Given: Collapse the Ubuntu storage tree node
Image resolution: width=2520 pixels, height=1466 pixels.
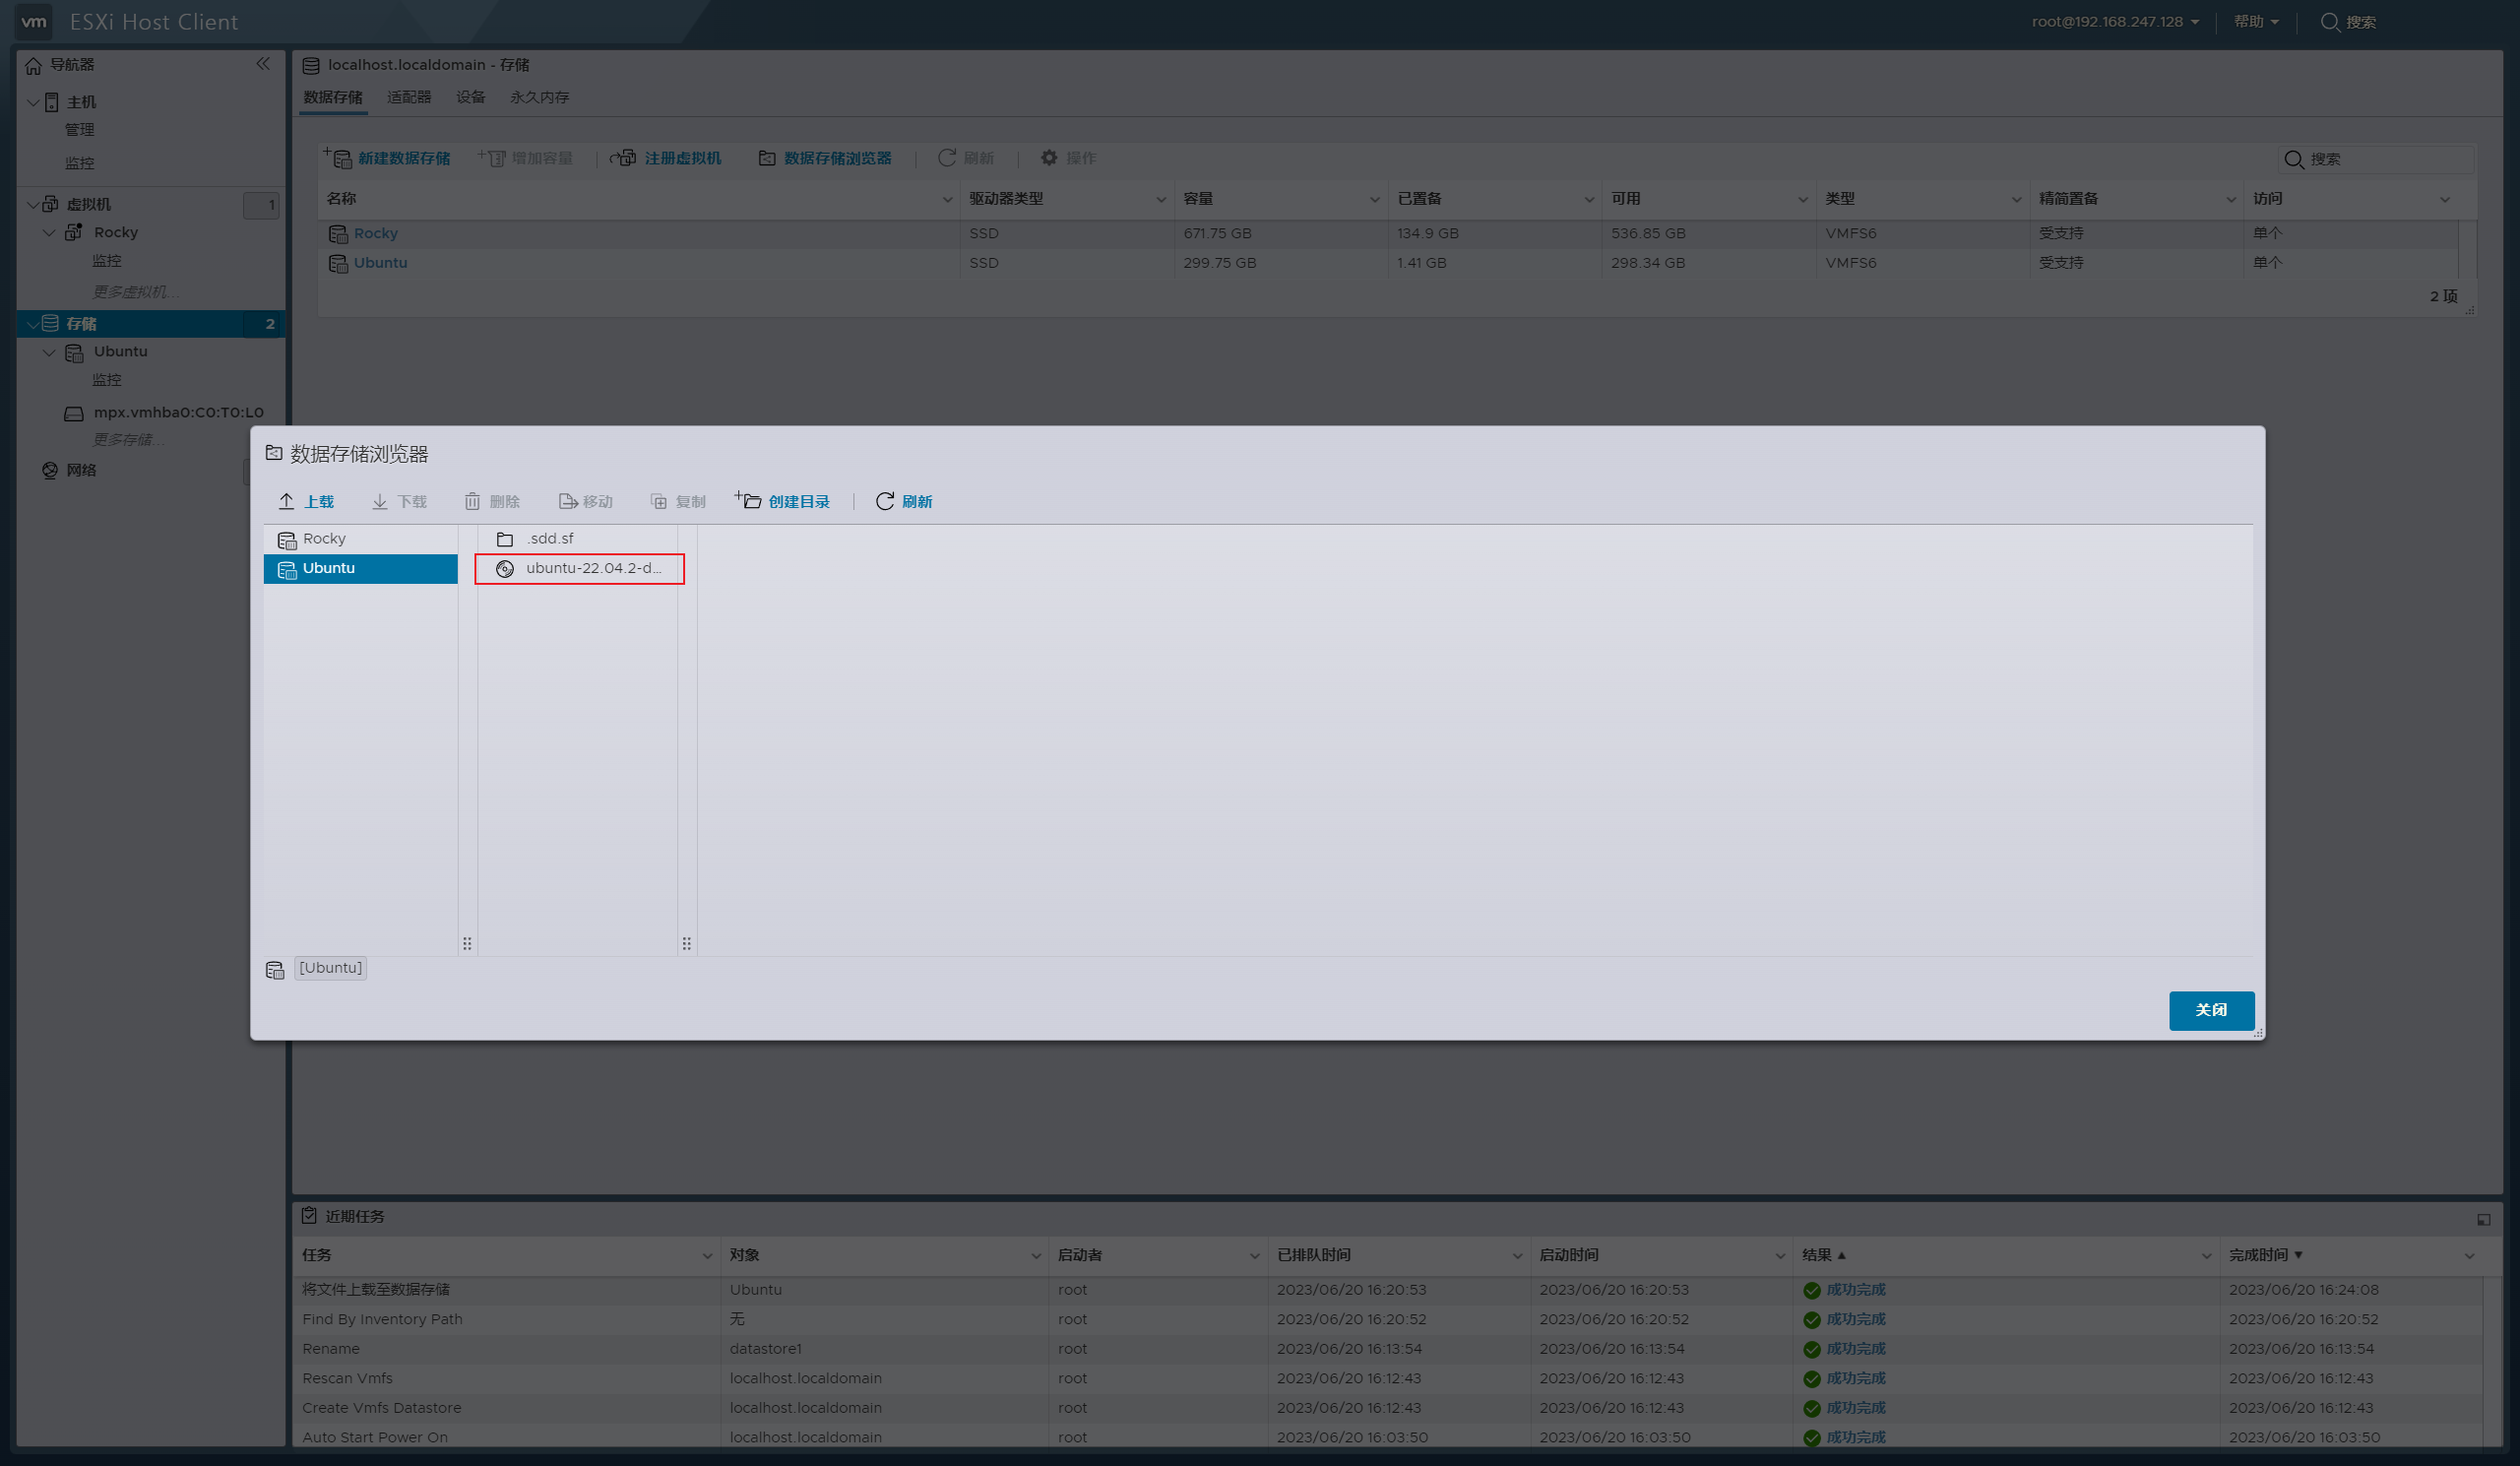Looking at the screenshot, I should [x=49, y=352].
